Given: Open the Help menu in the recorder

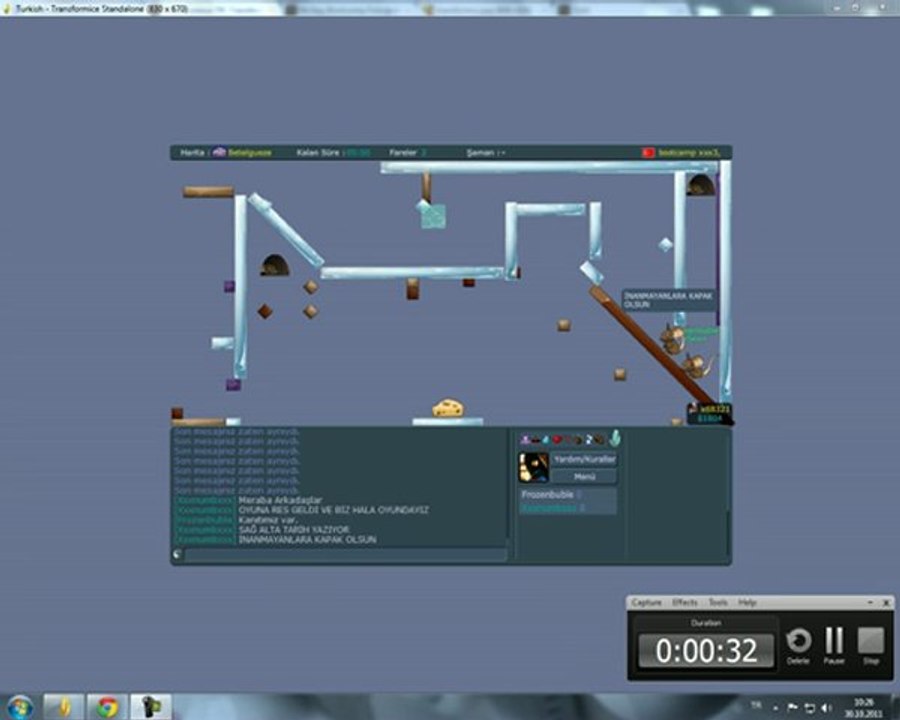Looking at the screenshot, I should click(x=747, y=602).
